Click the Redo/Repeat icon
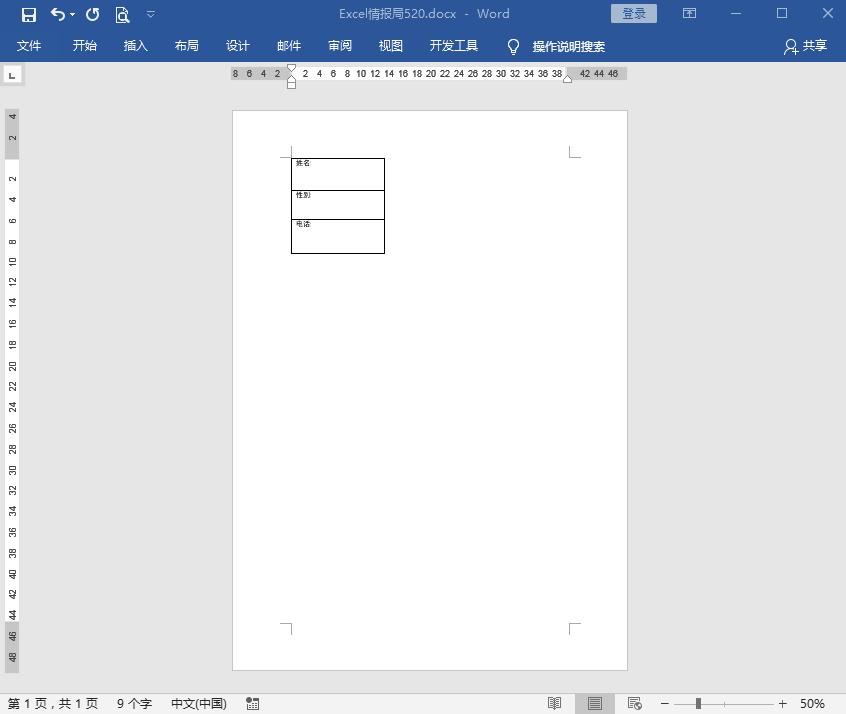 (93, 14)
